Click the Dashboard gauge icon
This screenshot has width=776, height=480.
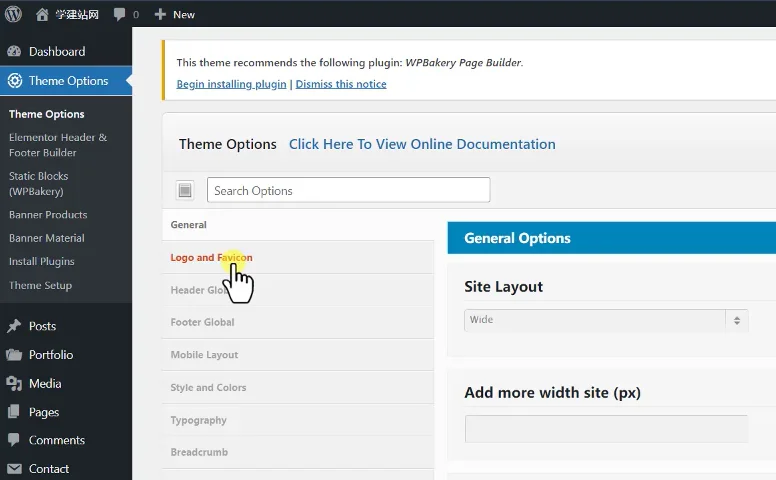click(x=14, y=51)
